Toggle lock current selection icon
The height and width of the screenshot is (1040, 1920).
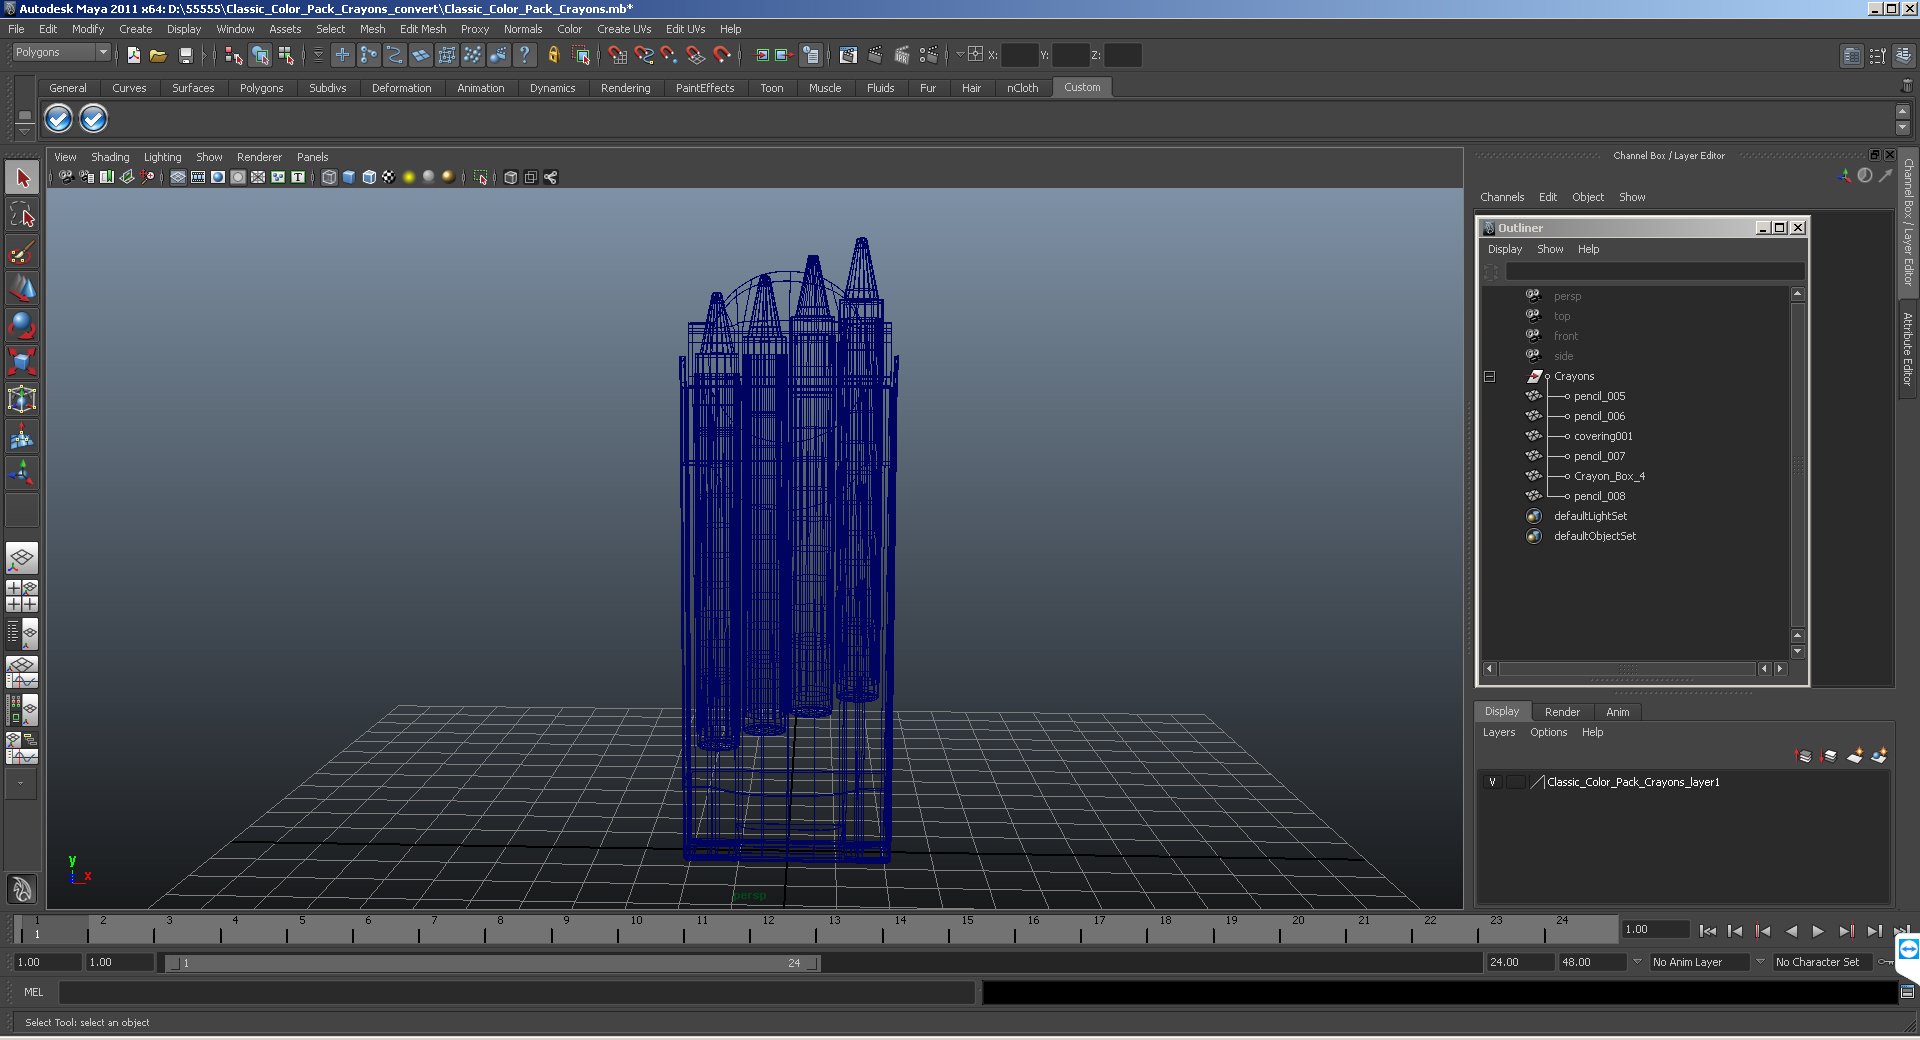553,55
